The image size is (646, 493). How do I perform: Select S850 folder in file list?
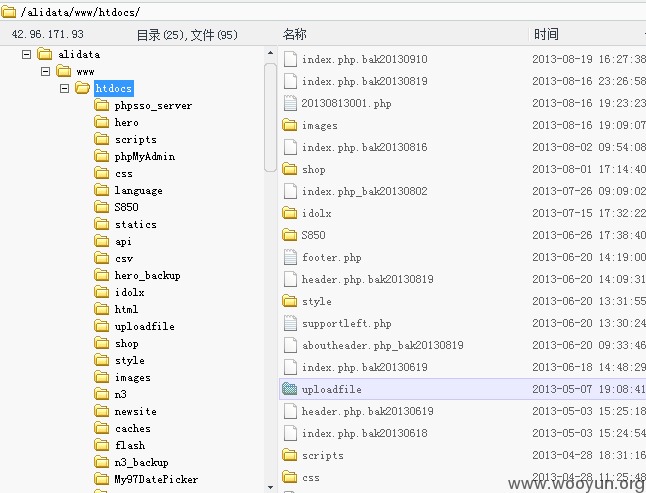tap(313, 235)
